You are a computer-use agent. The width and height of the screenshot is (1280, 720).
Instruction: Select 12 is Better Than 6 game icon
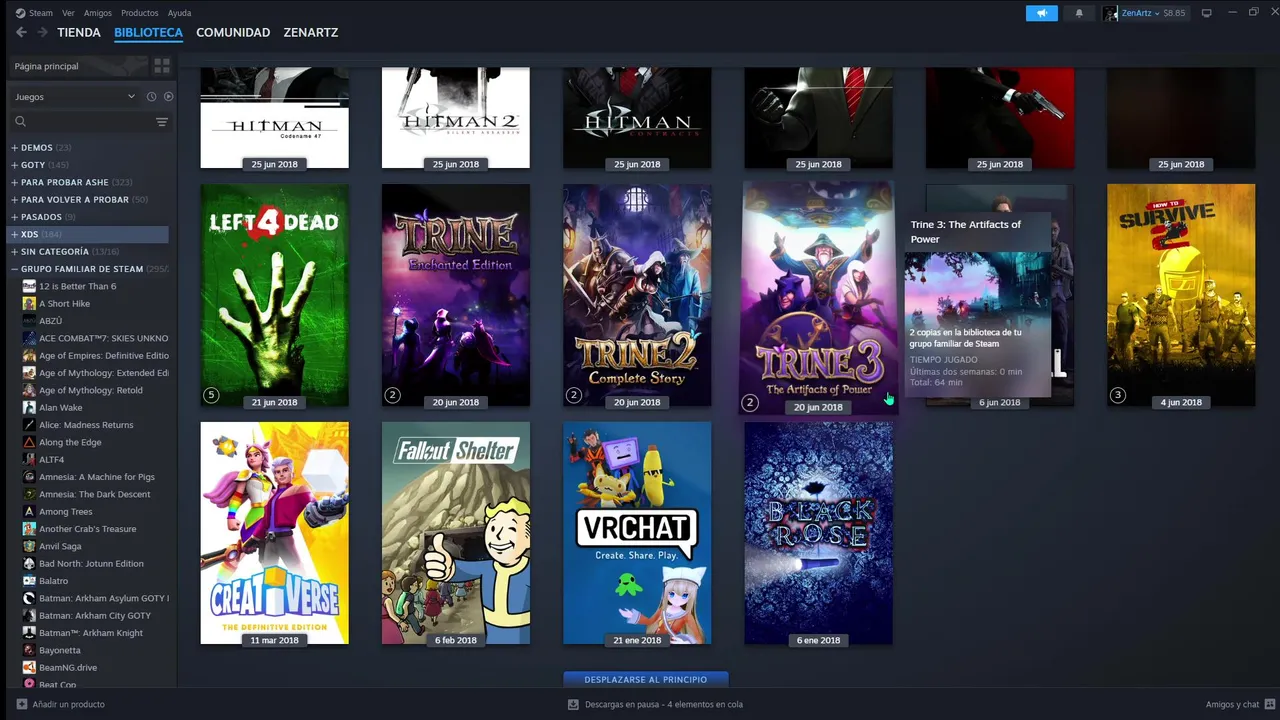29,286
